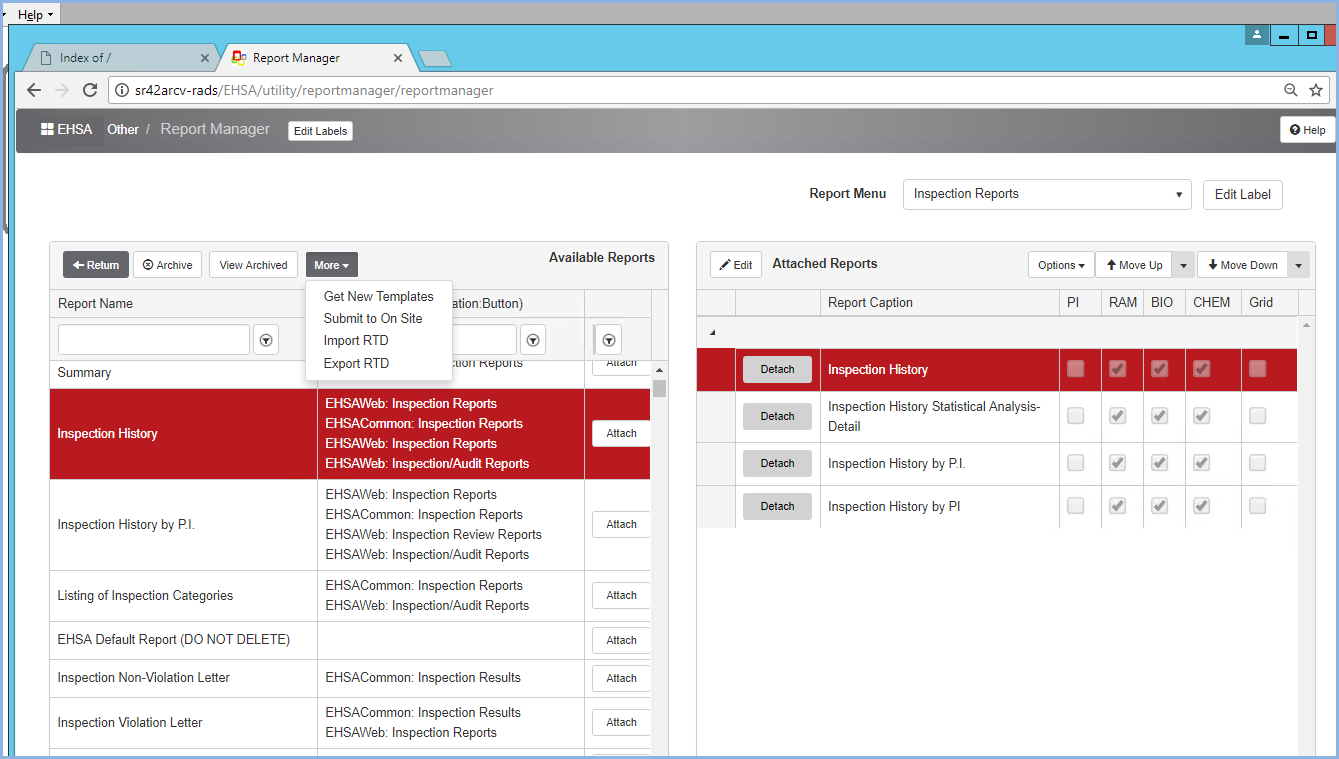Switch to Report Manager tab
The width and height of the screenshot is (1339, 759).
[x=317, y=58]
